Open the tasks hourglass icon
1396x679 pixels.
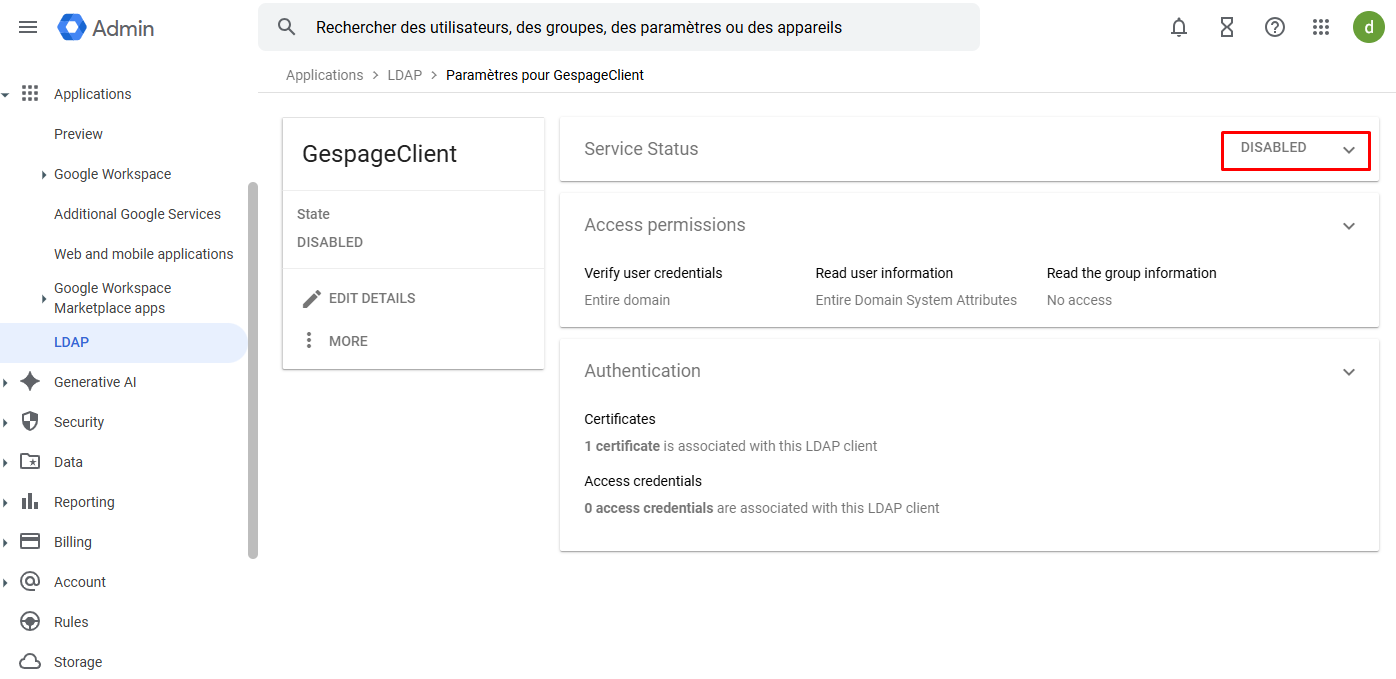point(1227,28)
